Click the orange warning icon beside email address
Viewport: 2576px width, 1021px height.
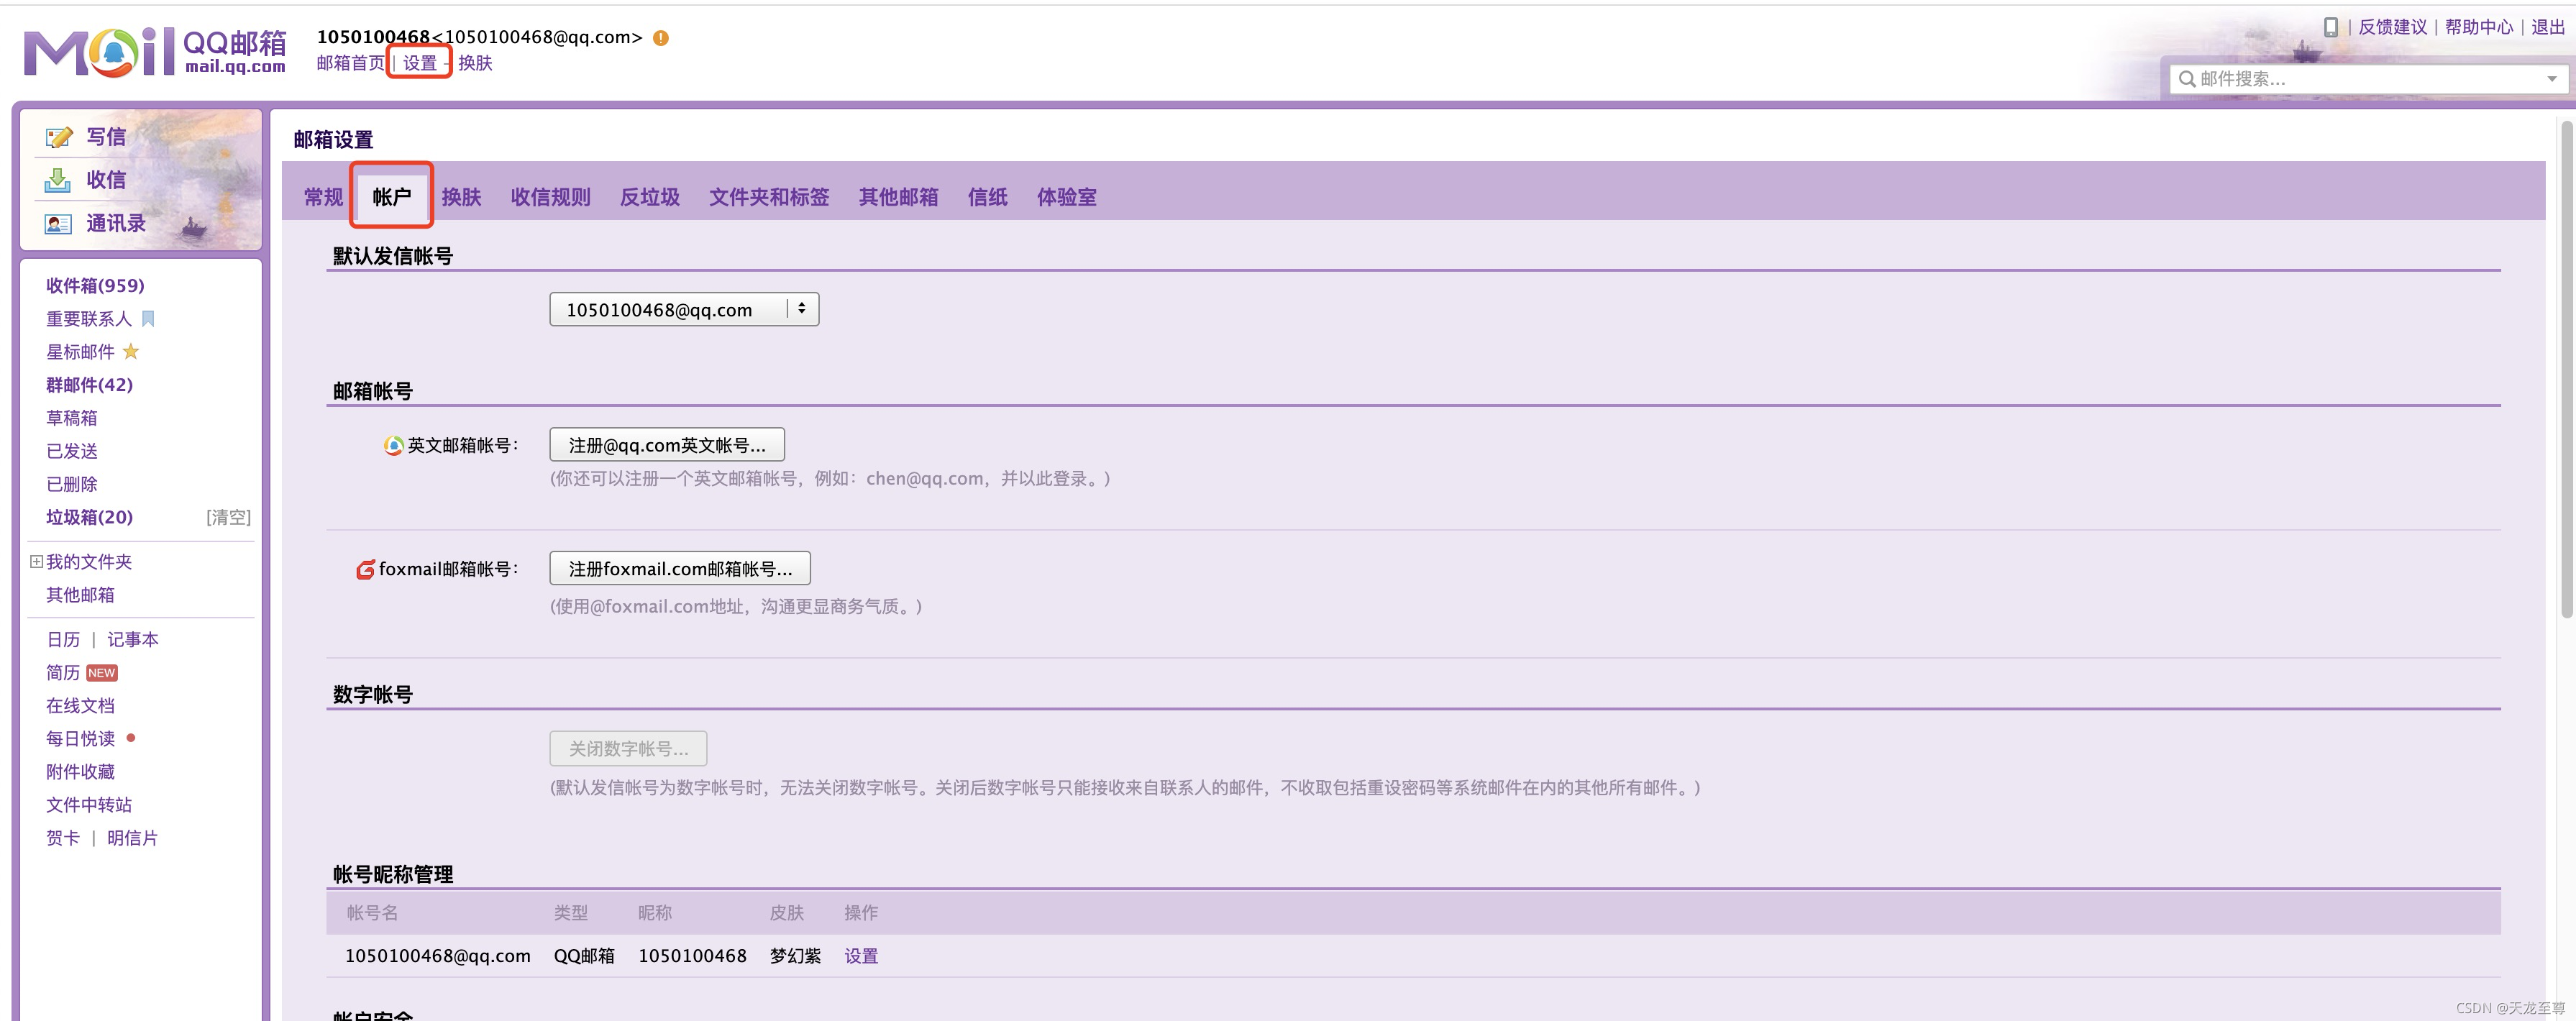pyautogui.click(x=661, y=38)
